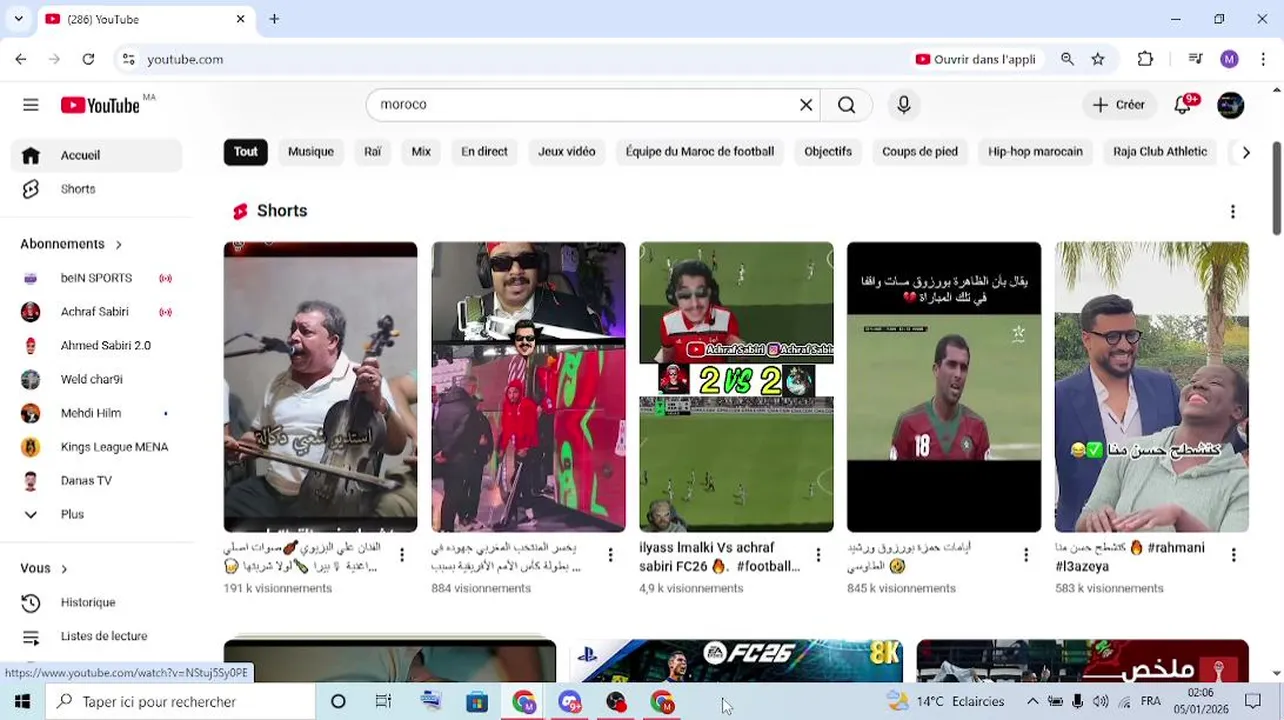The image size is (1284, 720).
Task: Open Ahmed Sabiri 2.0 channel
Action: pos(96,345)
